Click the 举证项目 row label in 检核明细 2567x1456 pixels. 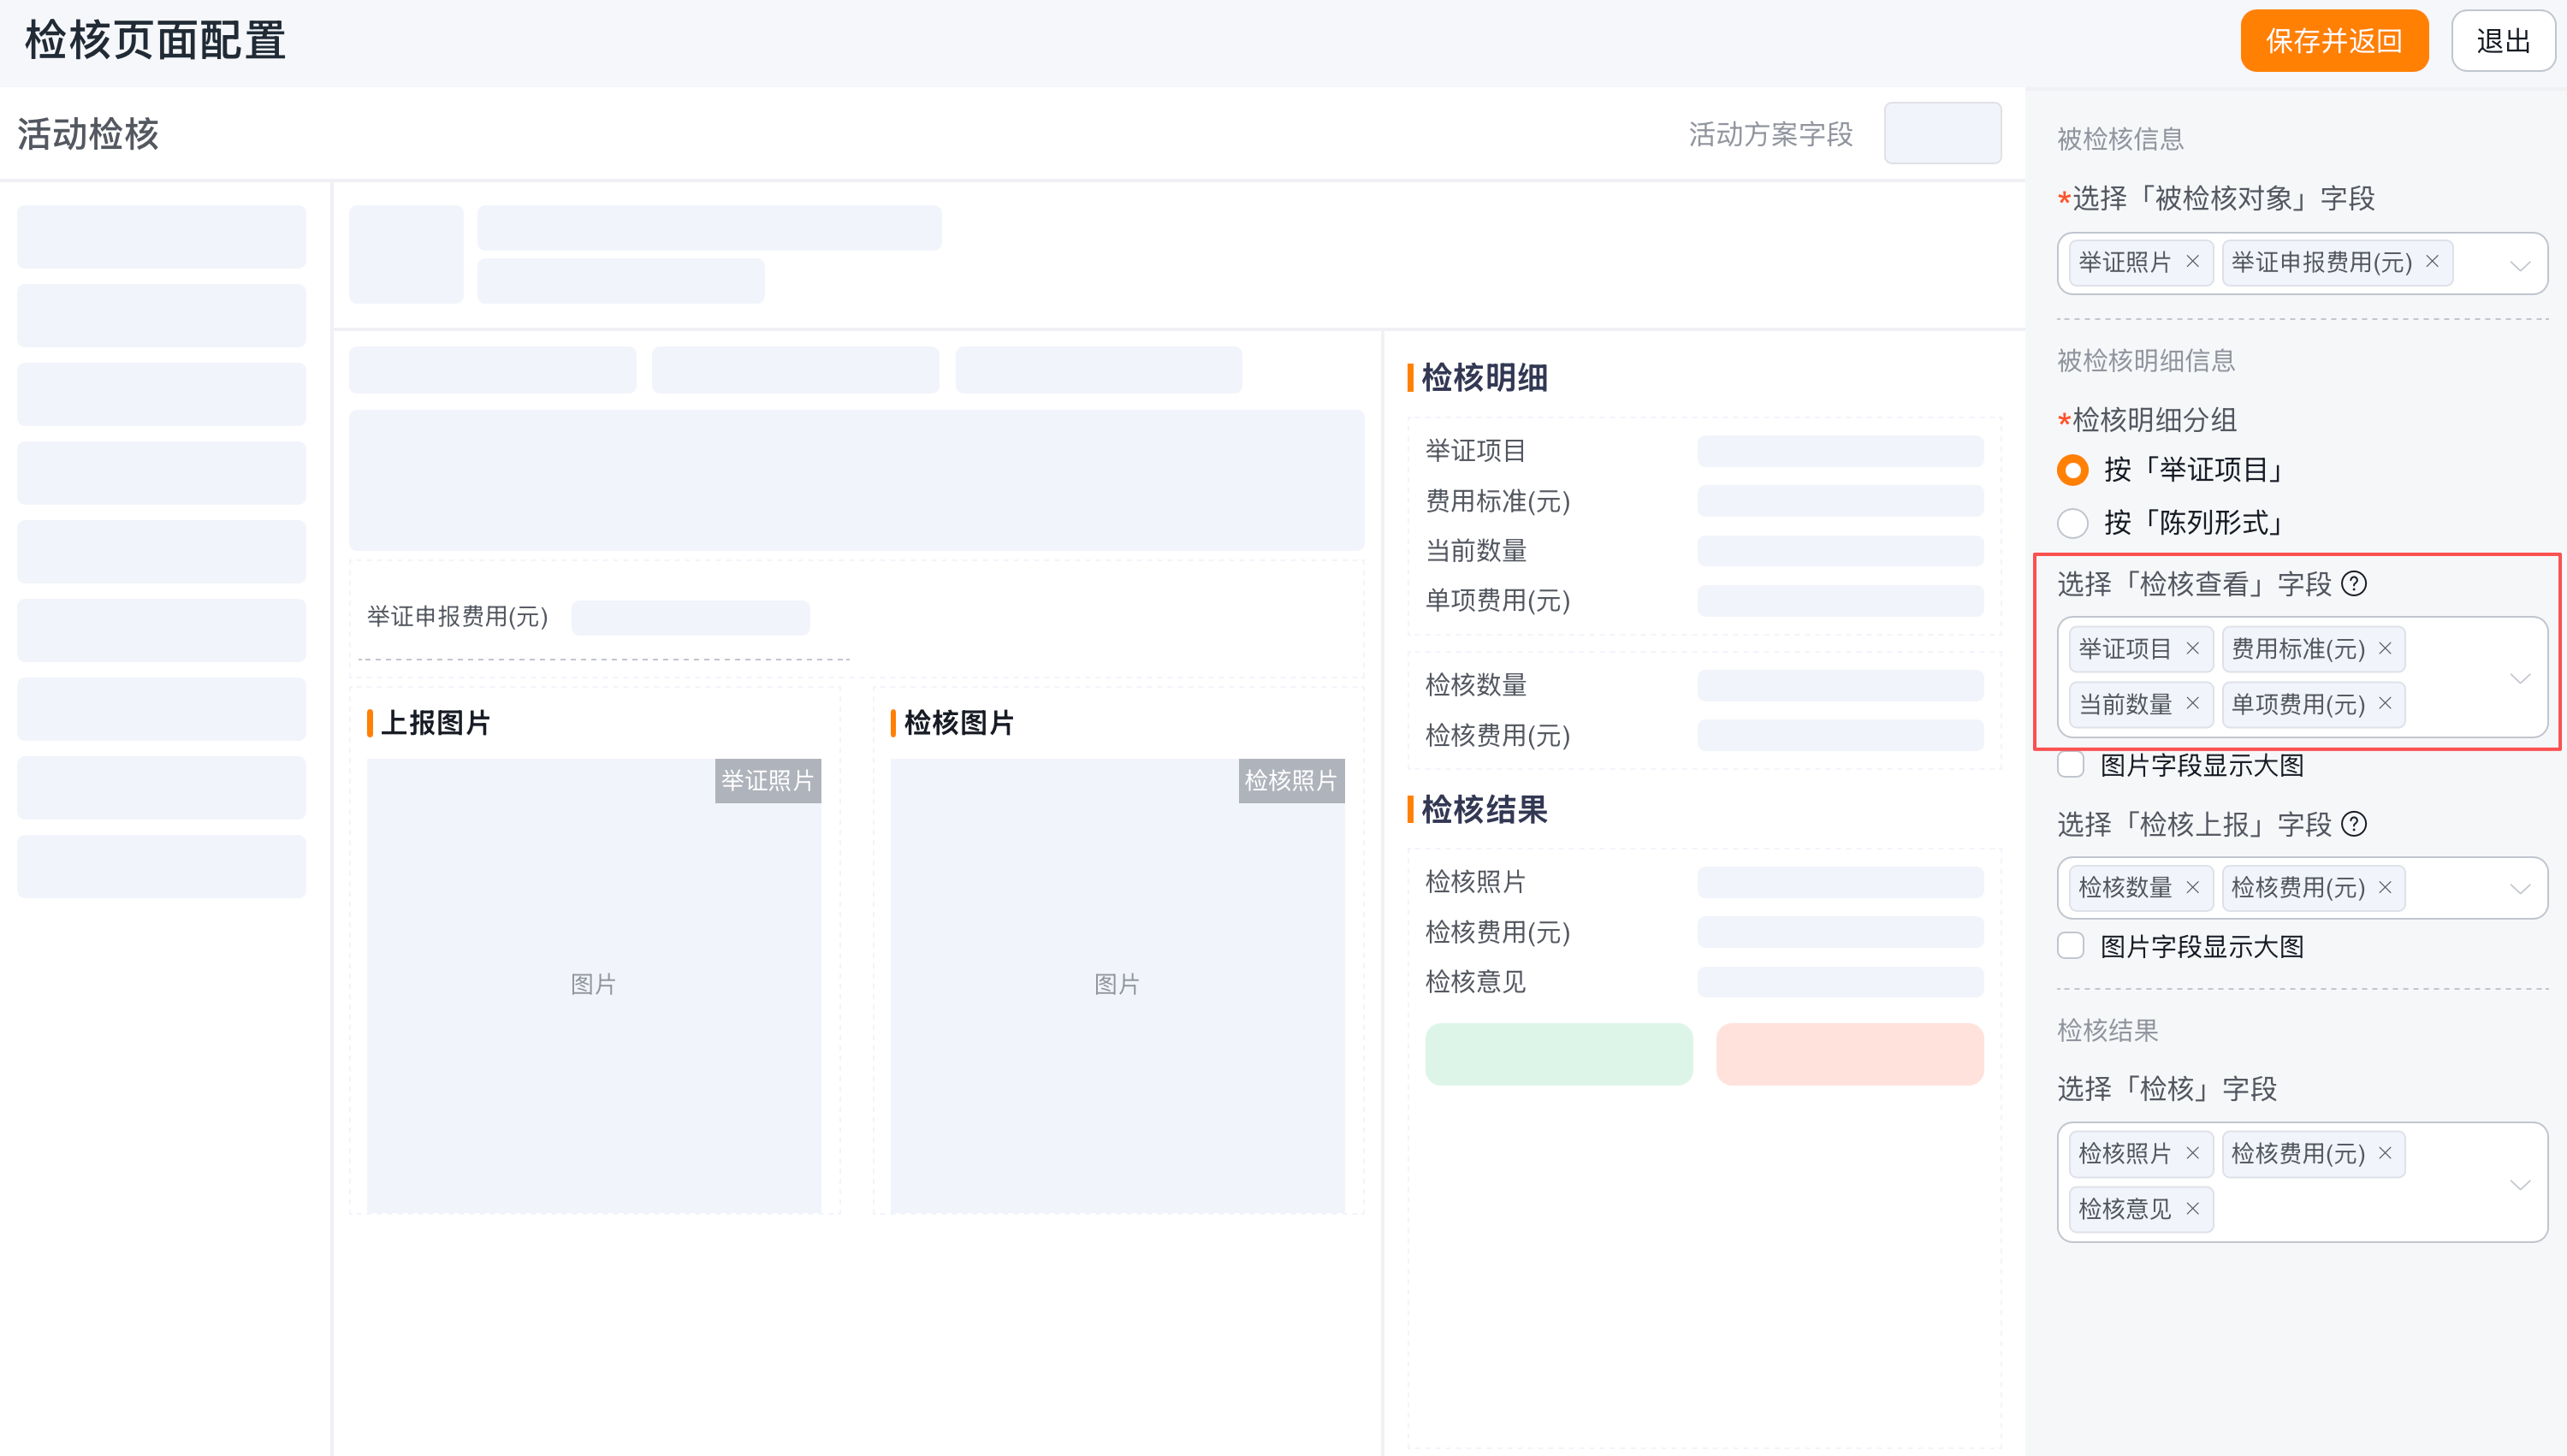(x=1475, y=451)
